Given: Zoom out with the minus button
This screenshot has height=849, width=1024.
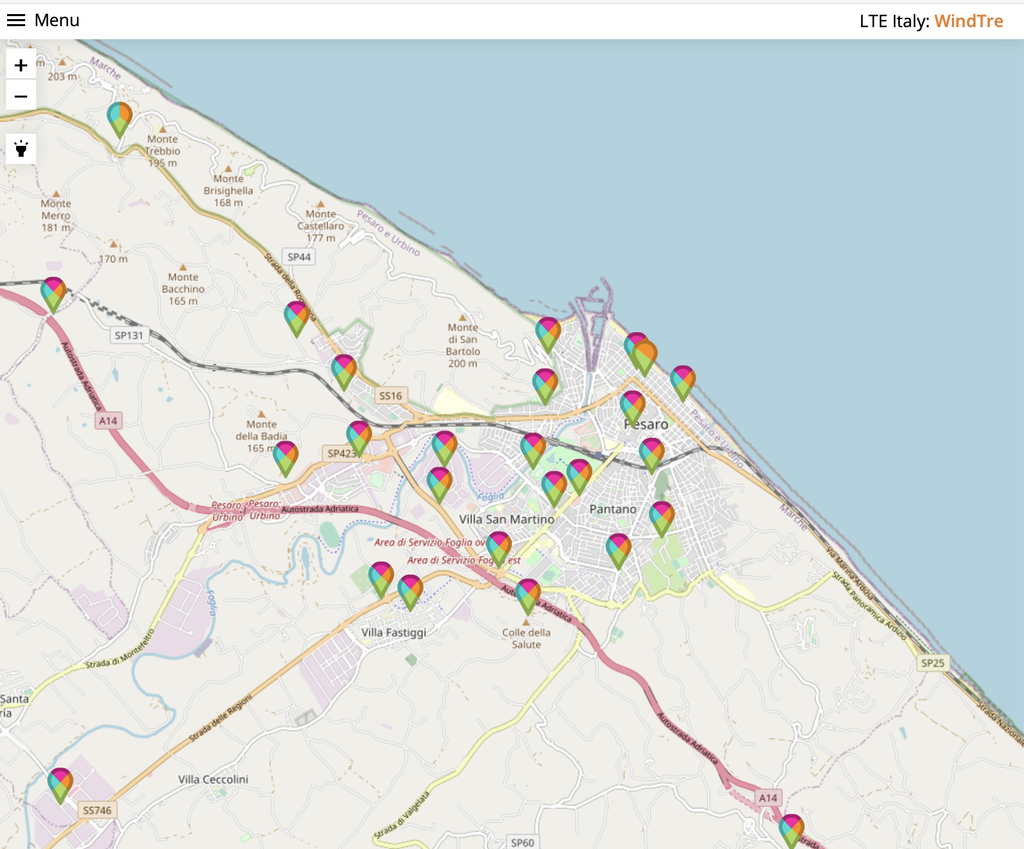Looking at the screenshot, I should 21,96.
